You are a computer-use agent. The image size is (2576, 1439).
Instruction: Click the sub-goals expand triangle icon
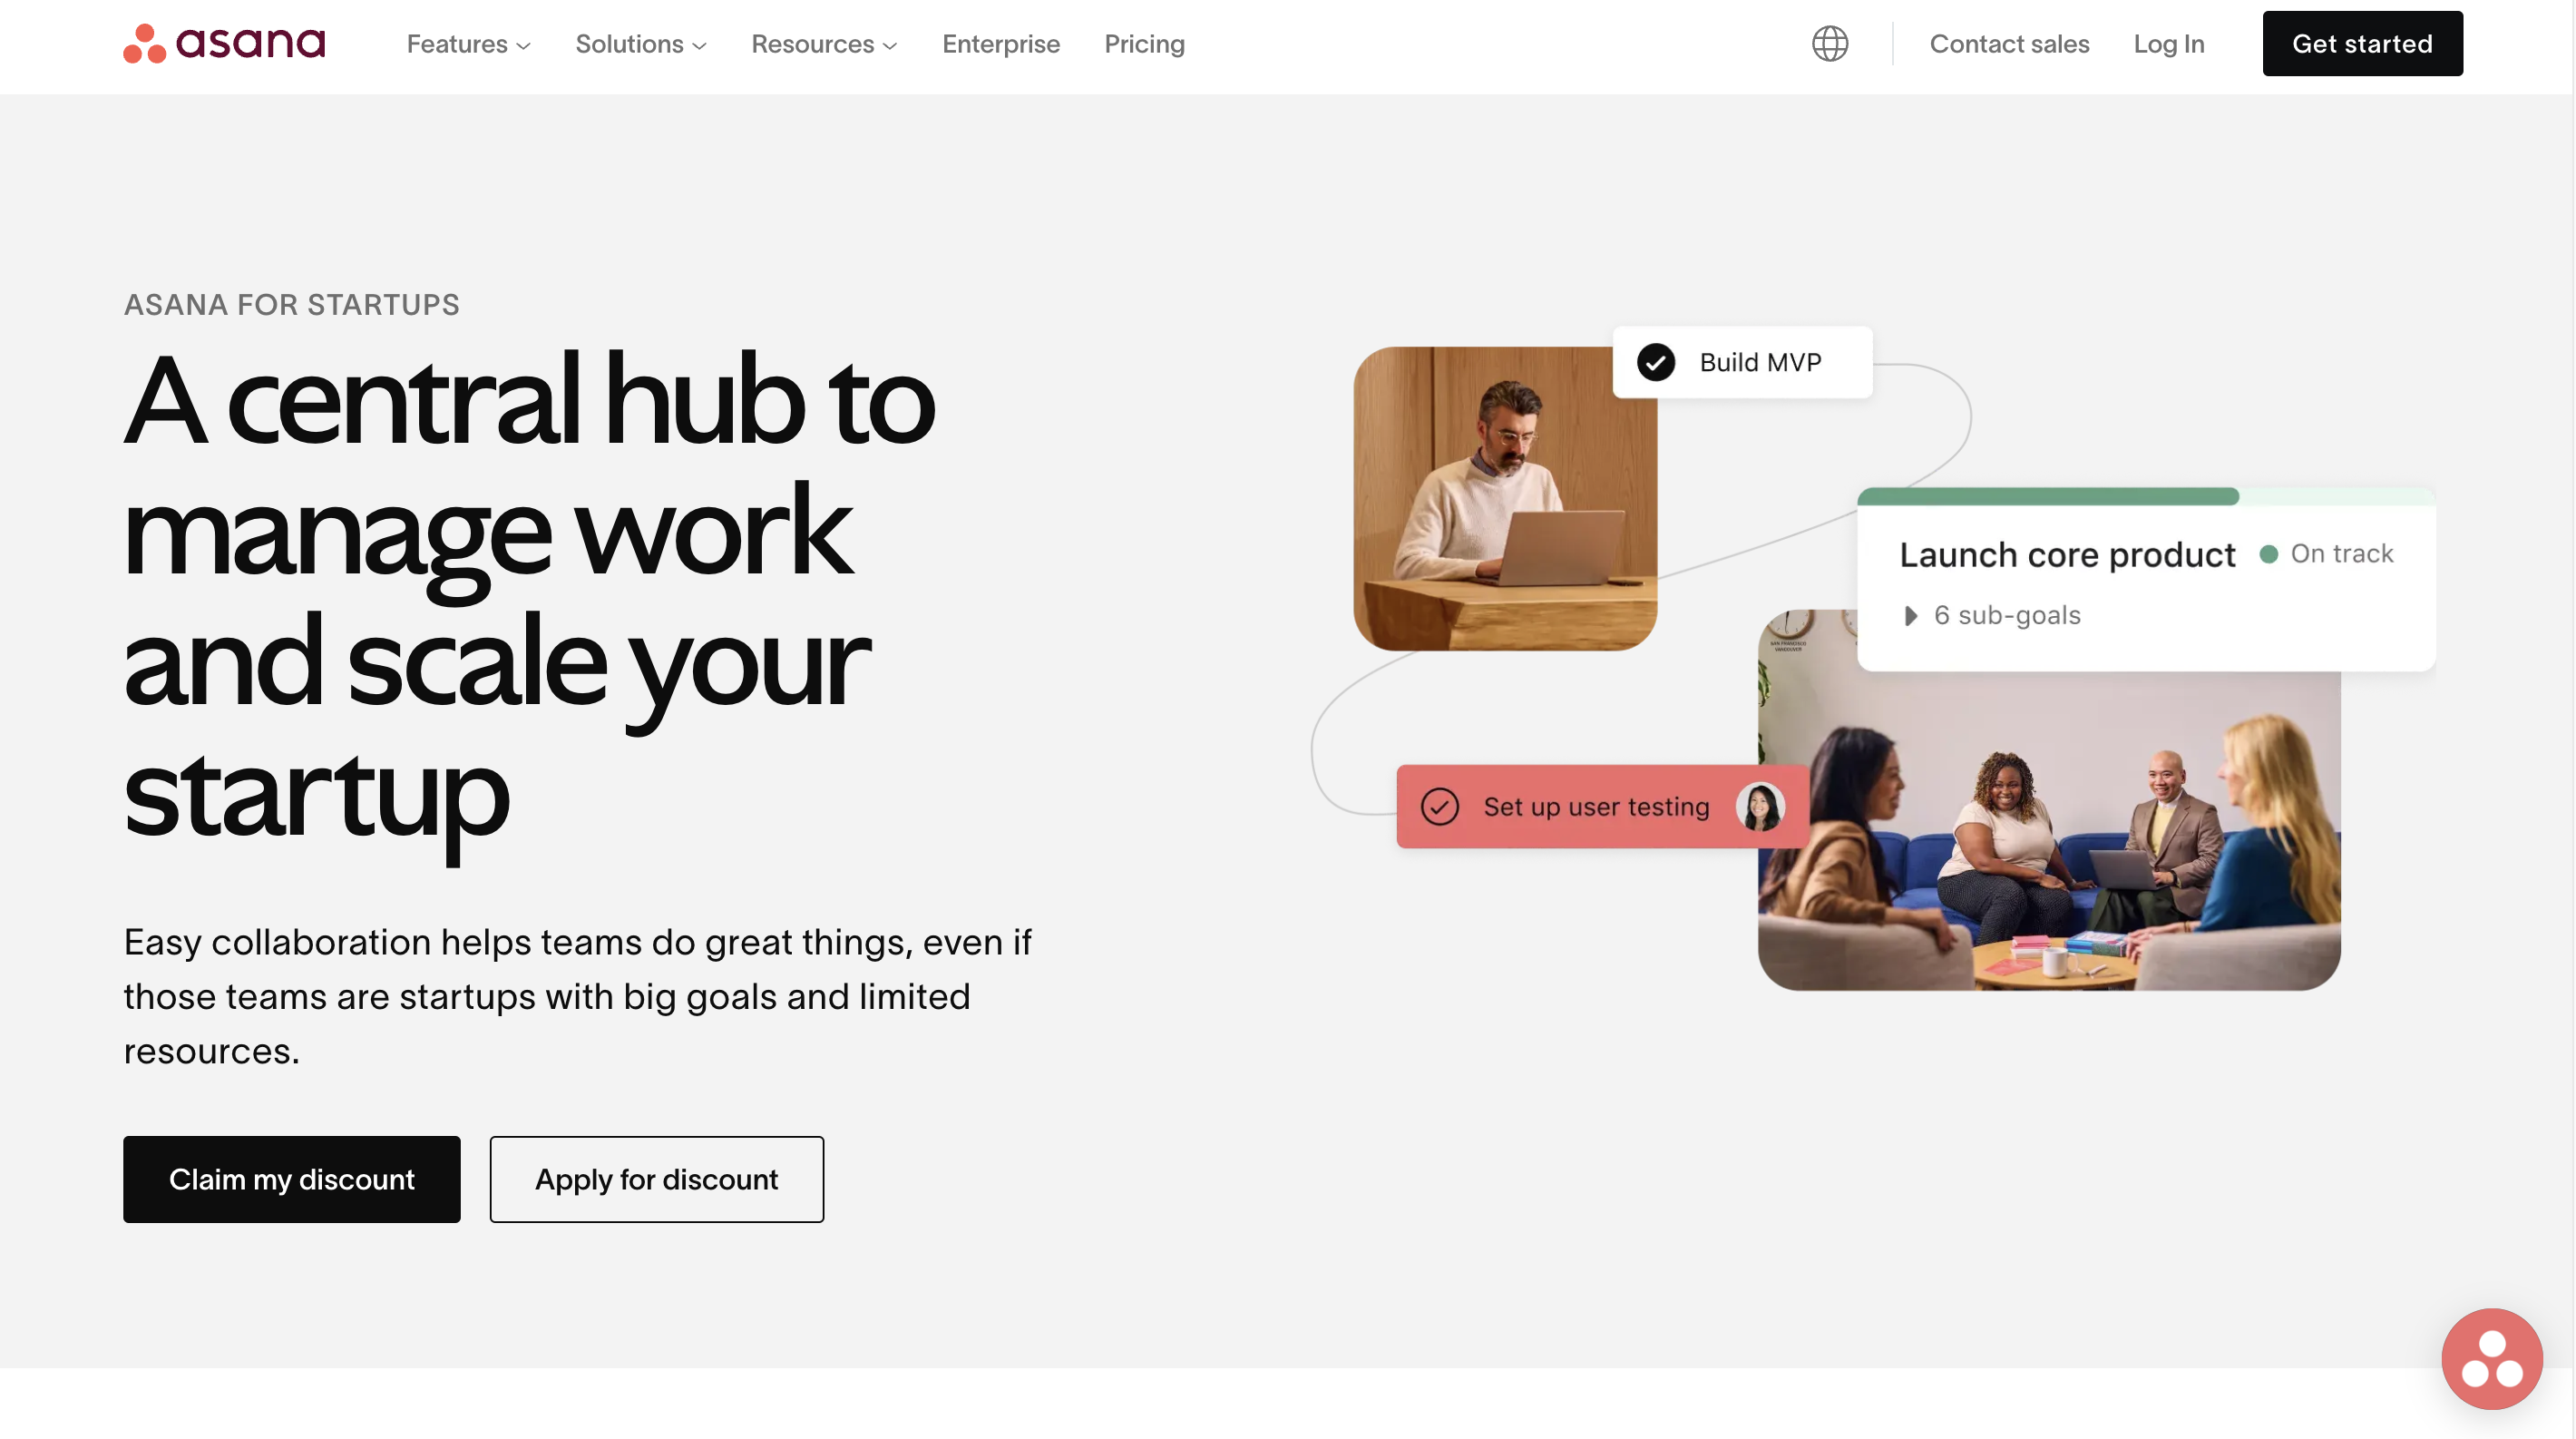(1909, 616)
